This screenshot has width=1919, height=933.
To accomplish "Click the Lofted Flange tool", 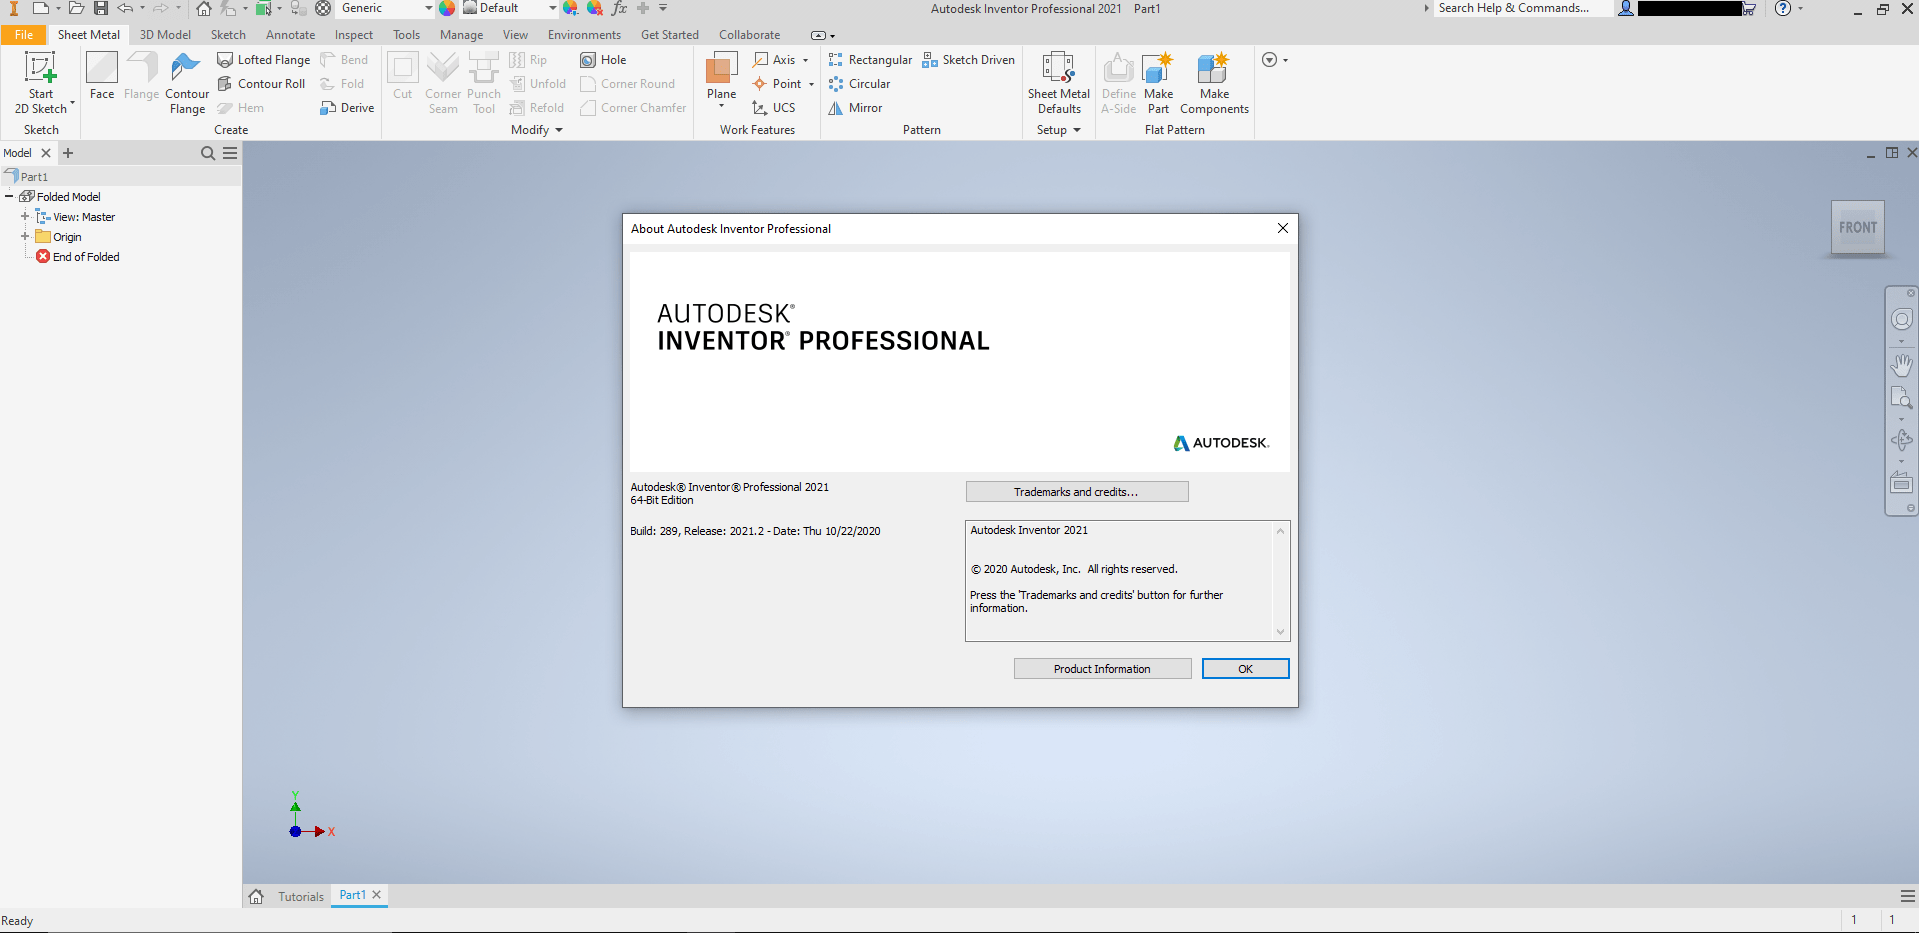I will pyautogui.click(x=264, y=60).
